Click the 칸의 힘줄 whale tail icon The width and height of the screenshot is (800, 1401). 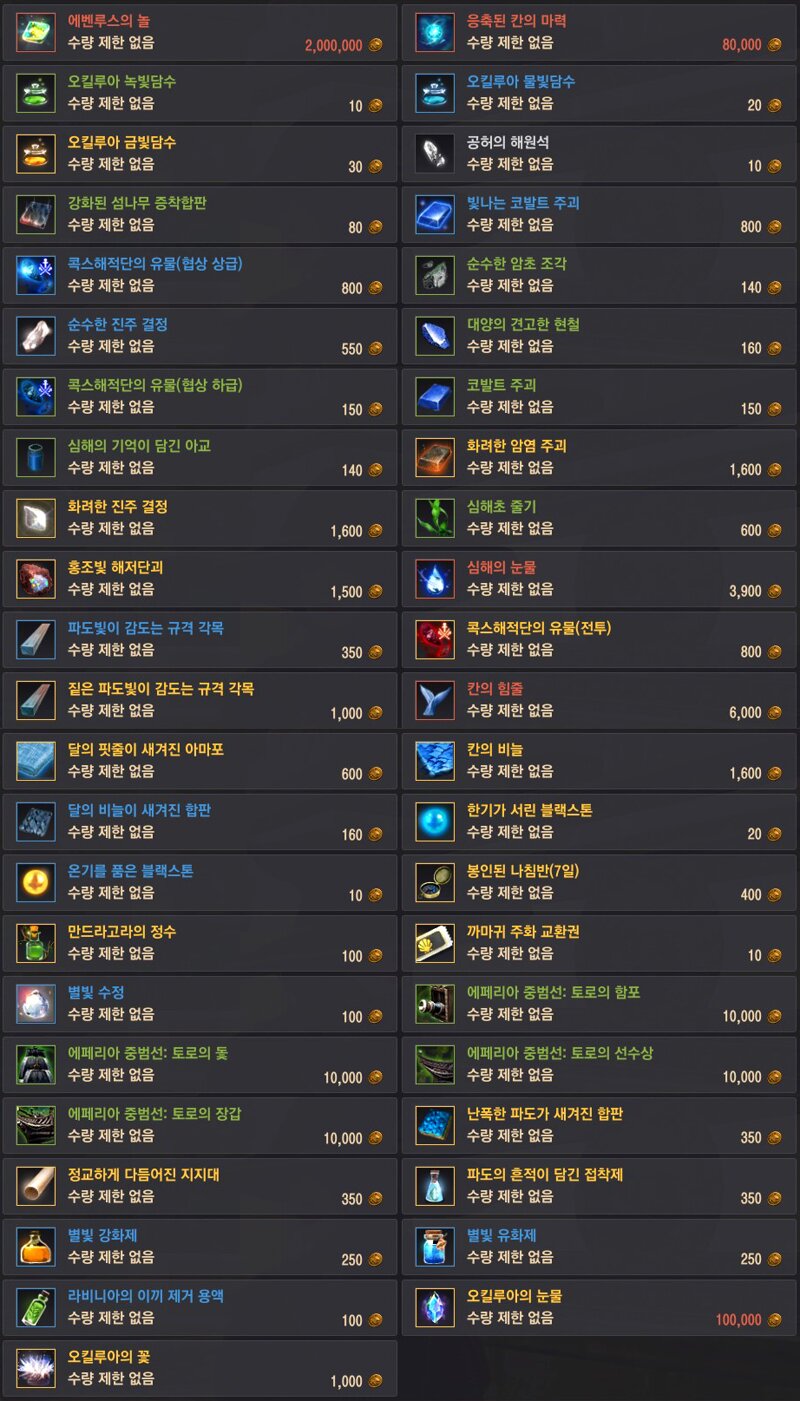(x=435, y=700)
